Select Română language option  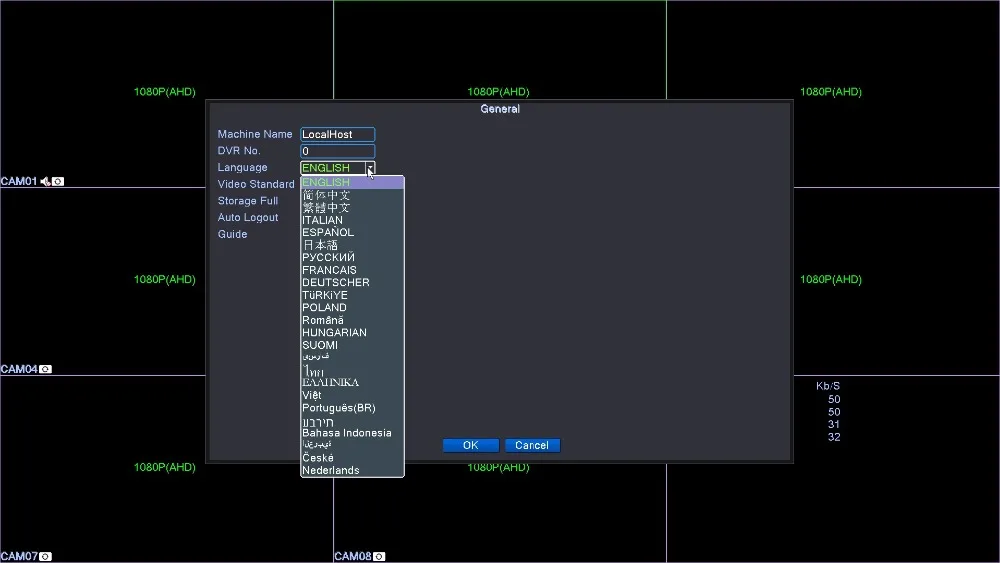pyautogui.click(x=352, y=320)
